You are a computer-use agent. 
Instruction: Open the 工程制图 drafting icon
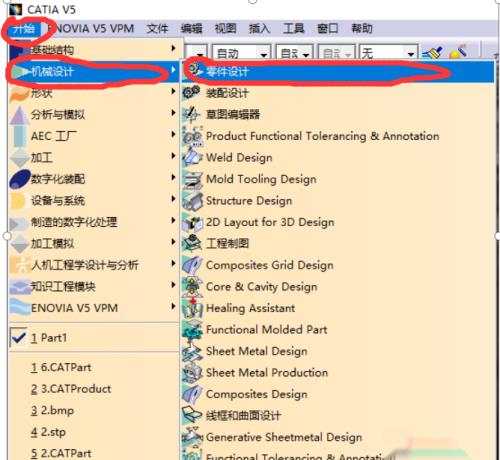(x=192, y=243)
